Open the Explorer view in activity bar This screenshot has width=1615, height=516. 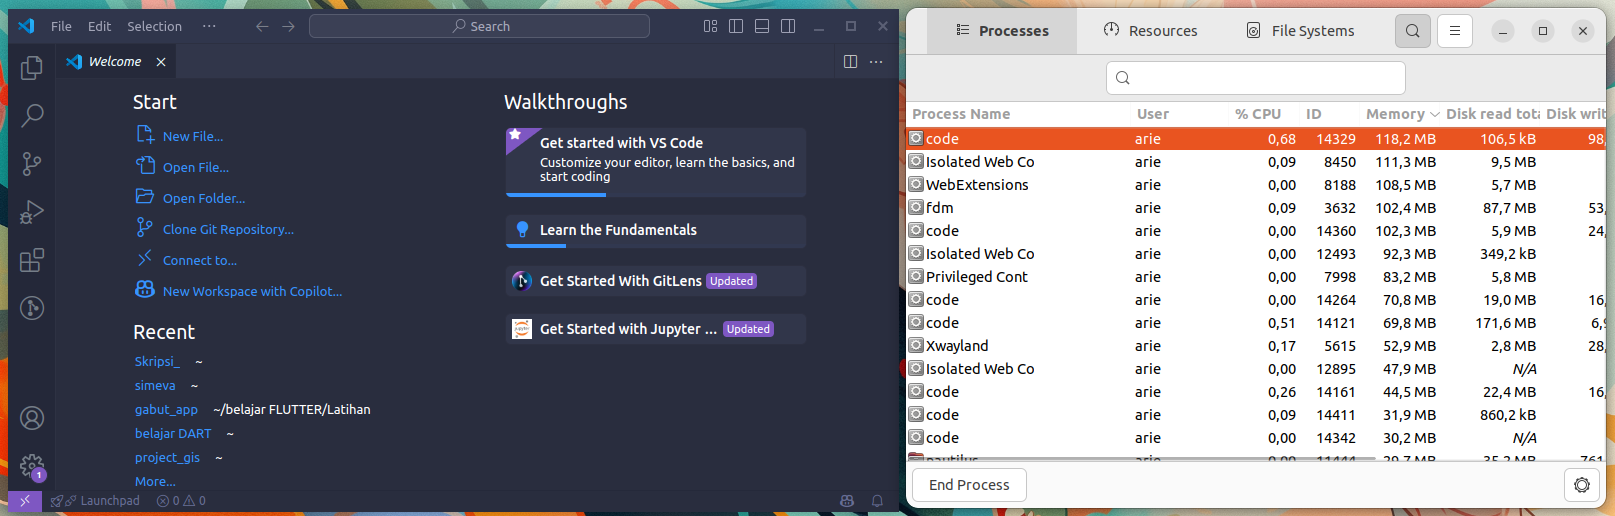coord(32,67)
